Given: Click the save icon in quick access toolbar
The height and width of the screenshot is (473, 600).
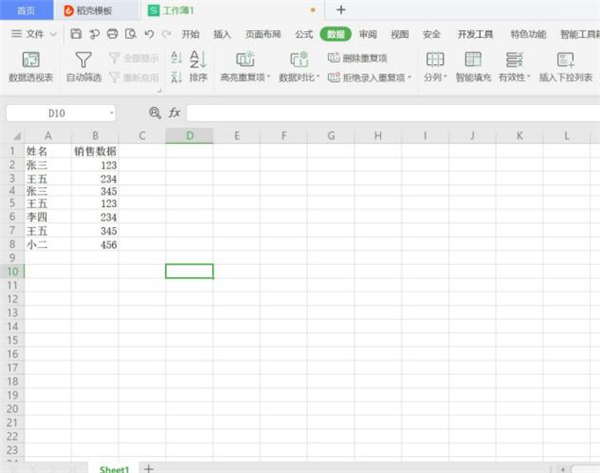Looking at the screenshot, I should (x=76, y=33).
